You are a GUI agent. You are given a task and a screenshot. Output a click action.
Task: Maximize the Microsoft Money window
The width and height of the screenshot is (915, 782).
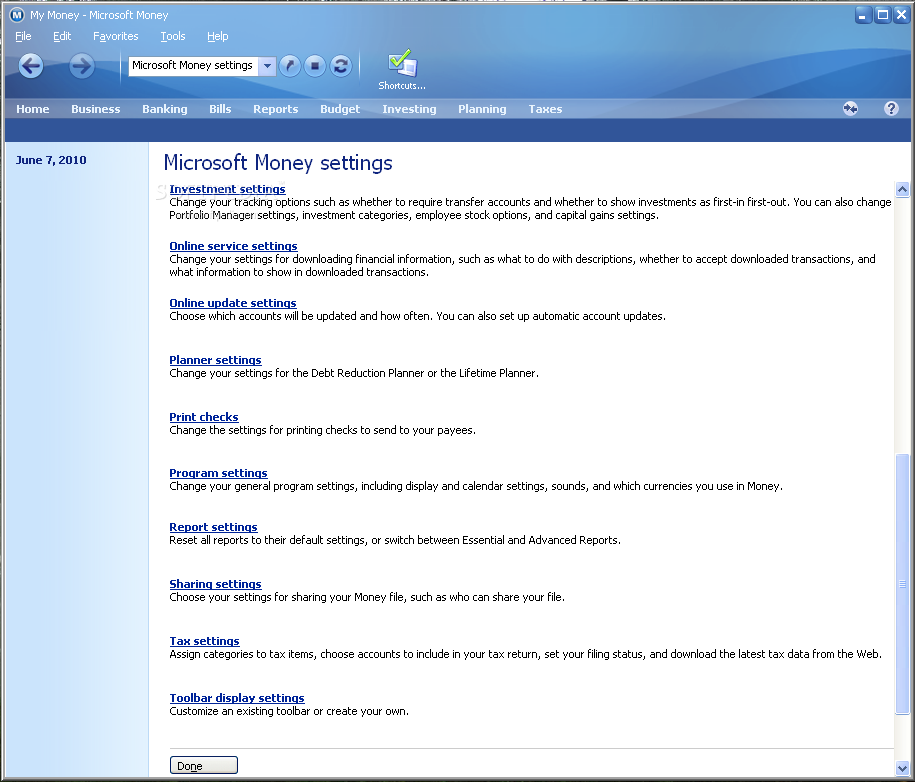883,15
